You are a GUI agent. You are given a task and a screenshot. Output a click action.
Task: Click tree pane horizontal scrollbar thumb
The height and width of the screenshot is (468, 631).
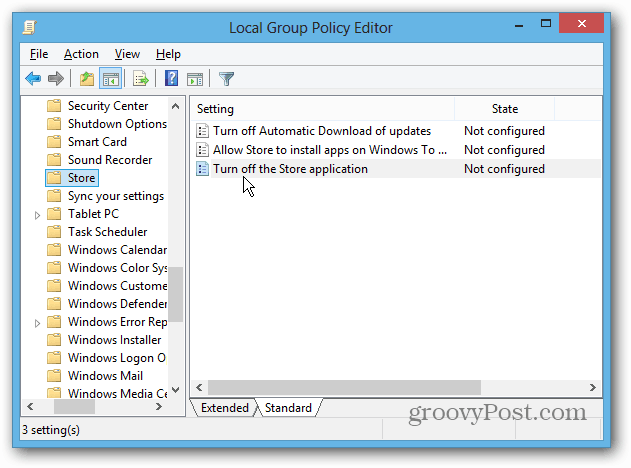click(74, 407)
